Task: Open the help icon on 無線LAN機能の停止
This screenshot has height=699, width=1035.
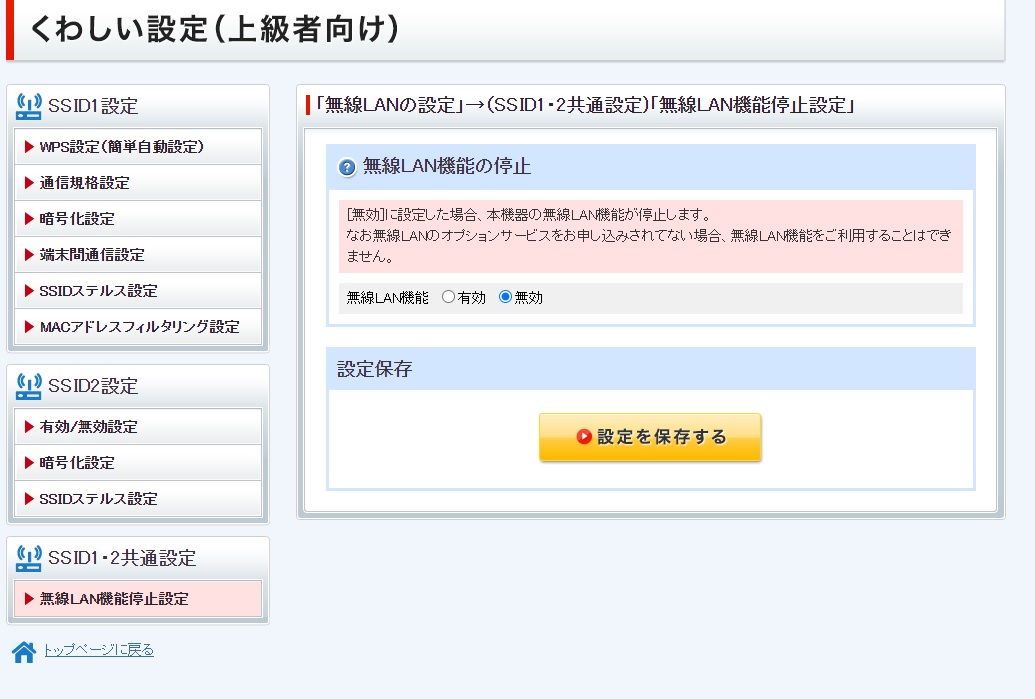Action: [349, 166]
